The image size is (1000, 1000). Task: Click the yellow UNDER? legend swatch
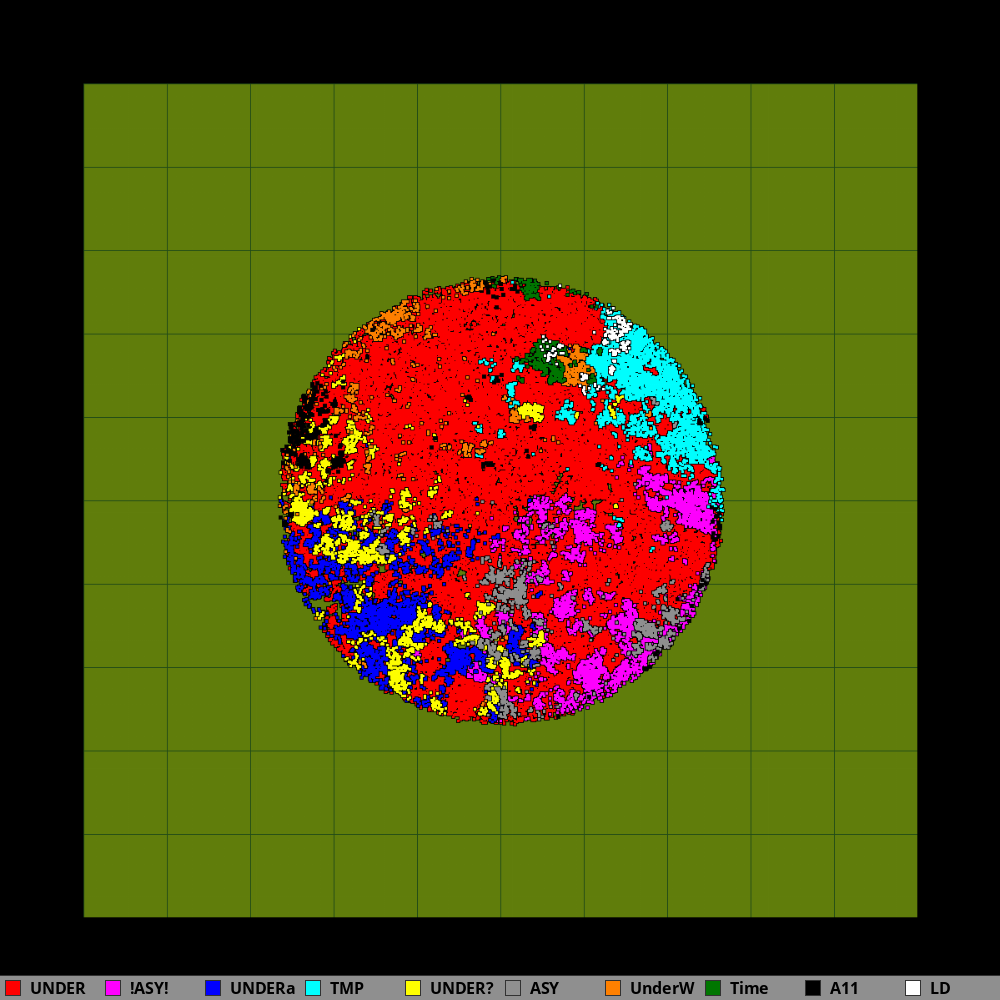click(413, 988)
